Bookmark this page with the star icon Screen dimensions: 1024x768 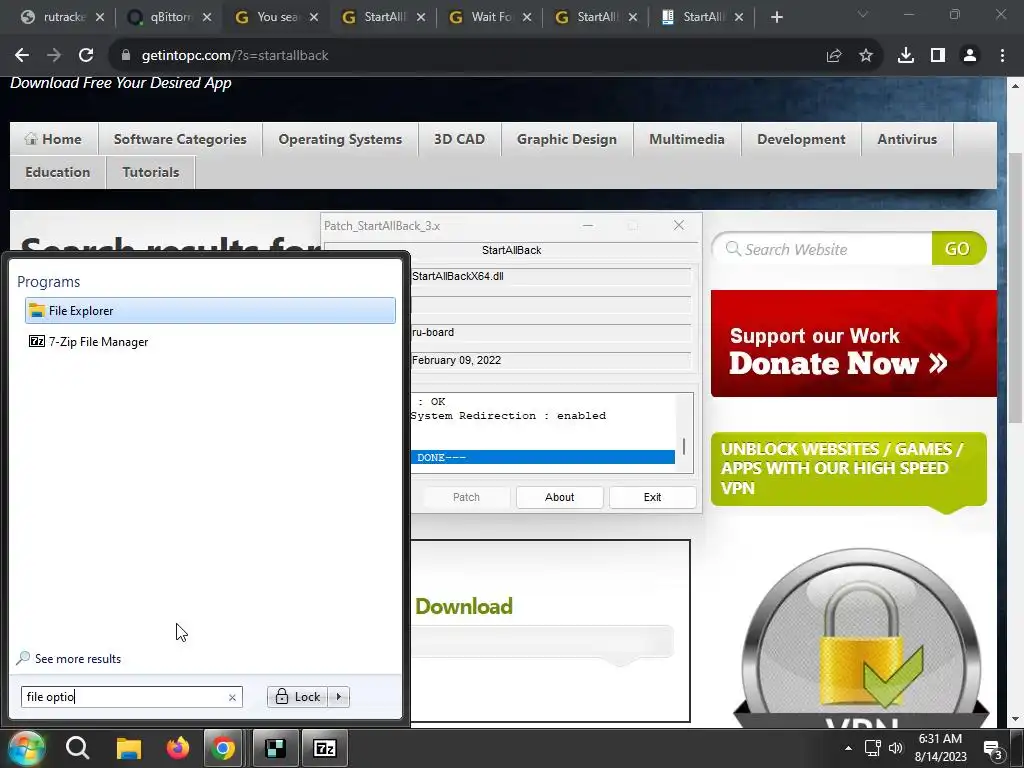[866, 56]
